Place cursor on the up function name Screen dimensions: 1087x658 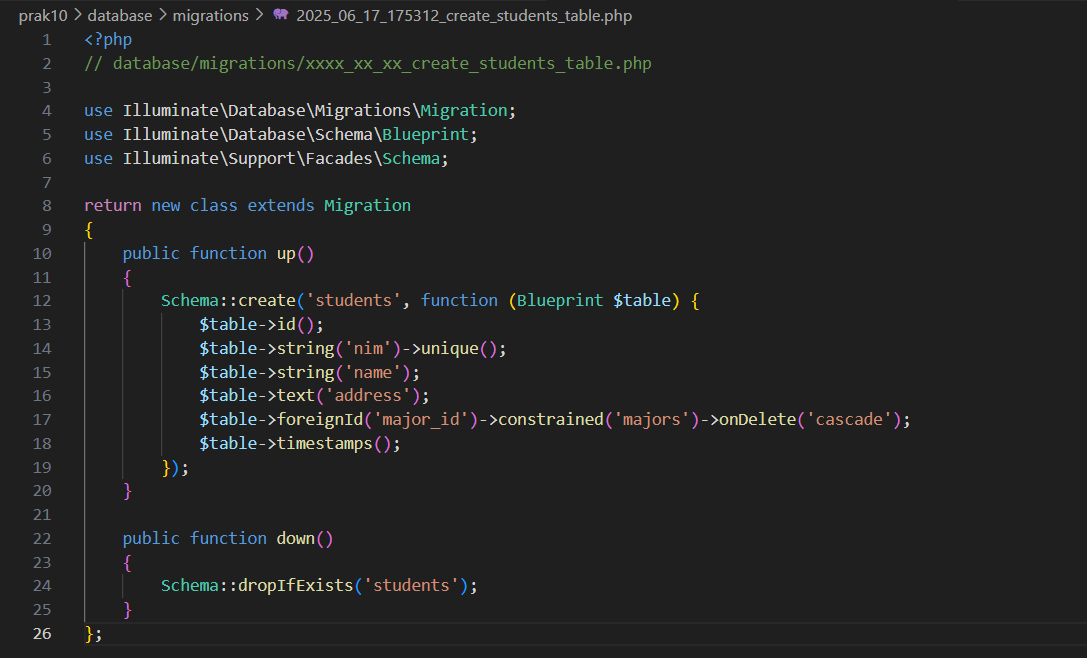tap(286, 254)
